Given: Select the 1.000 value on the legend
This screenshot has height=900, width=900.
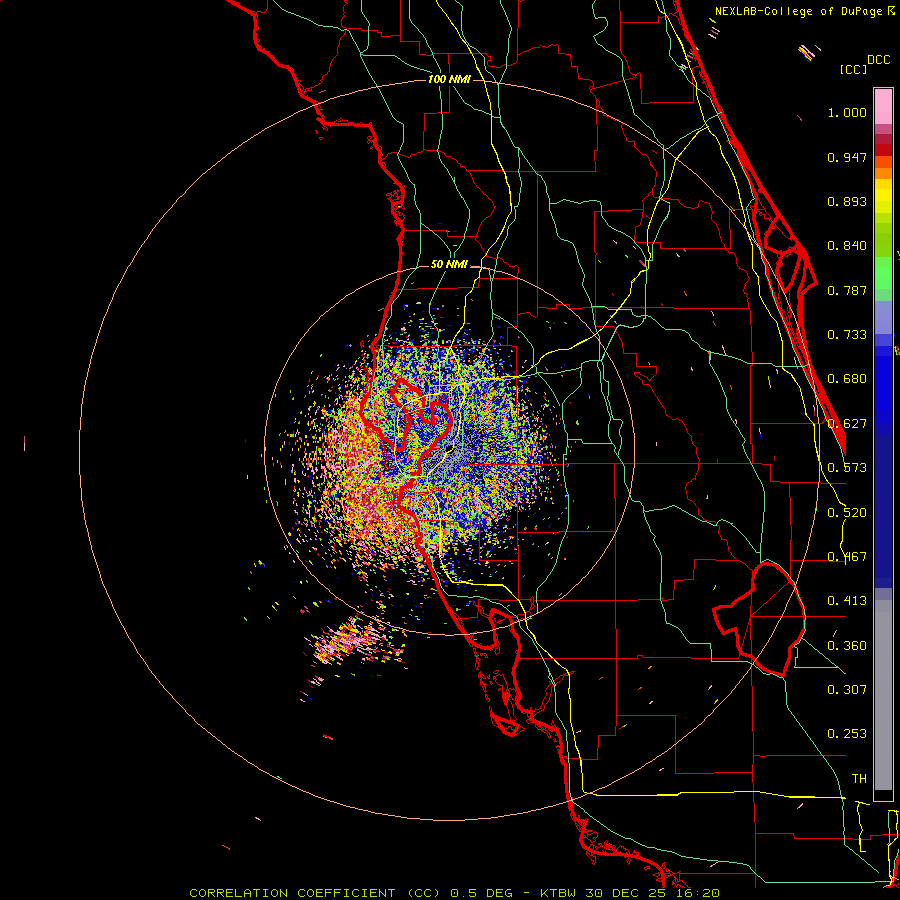Looking at the screenshot, I should click(847, 112).
